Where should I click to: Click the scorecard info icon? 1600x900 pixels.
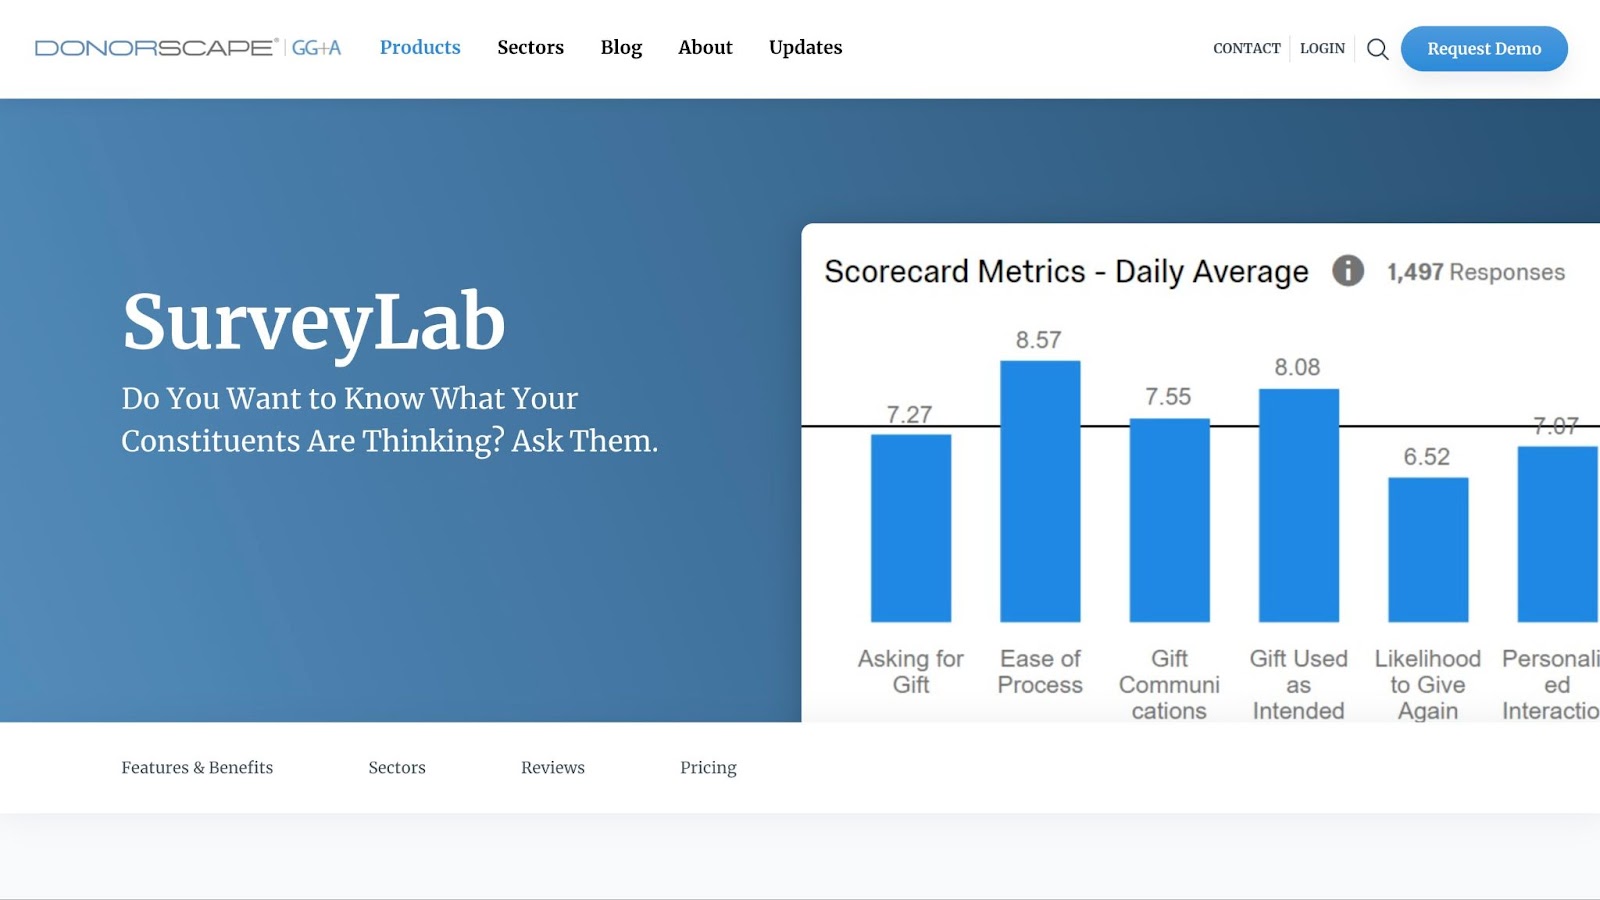pyautogui.click(x=1347, y=271)
